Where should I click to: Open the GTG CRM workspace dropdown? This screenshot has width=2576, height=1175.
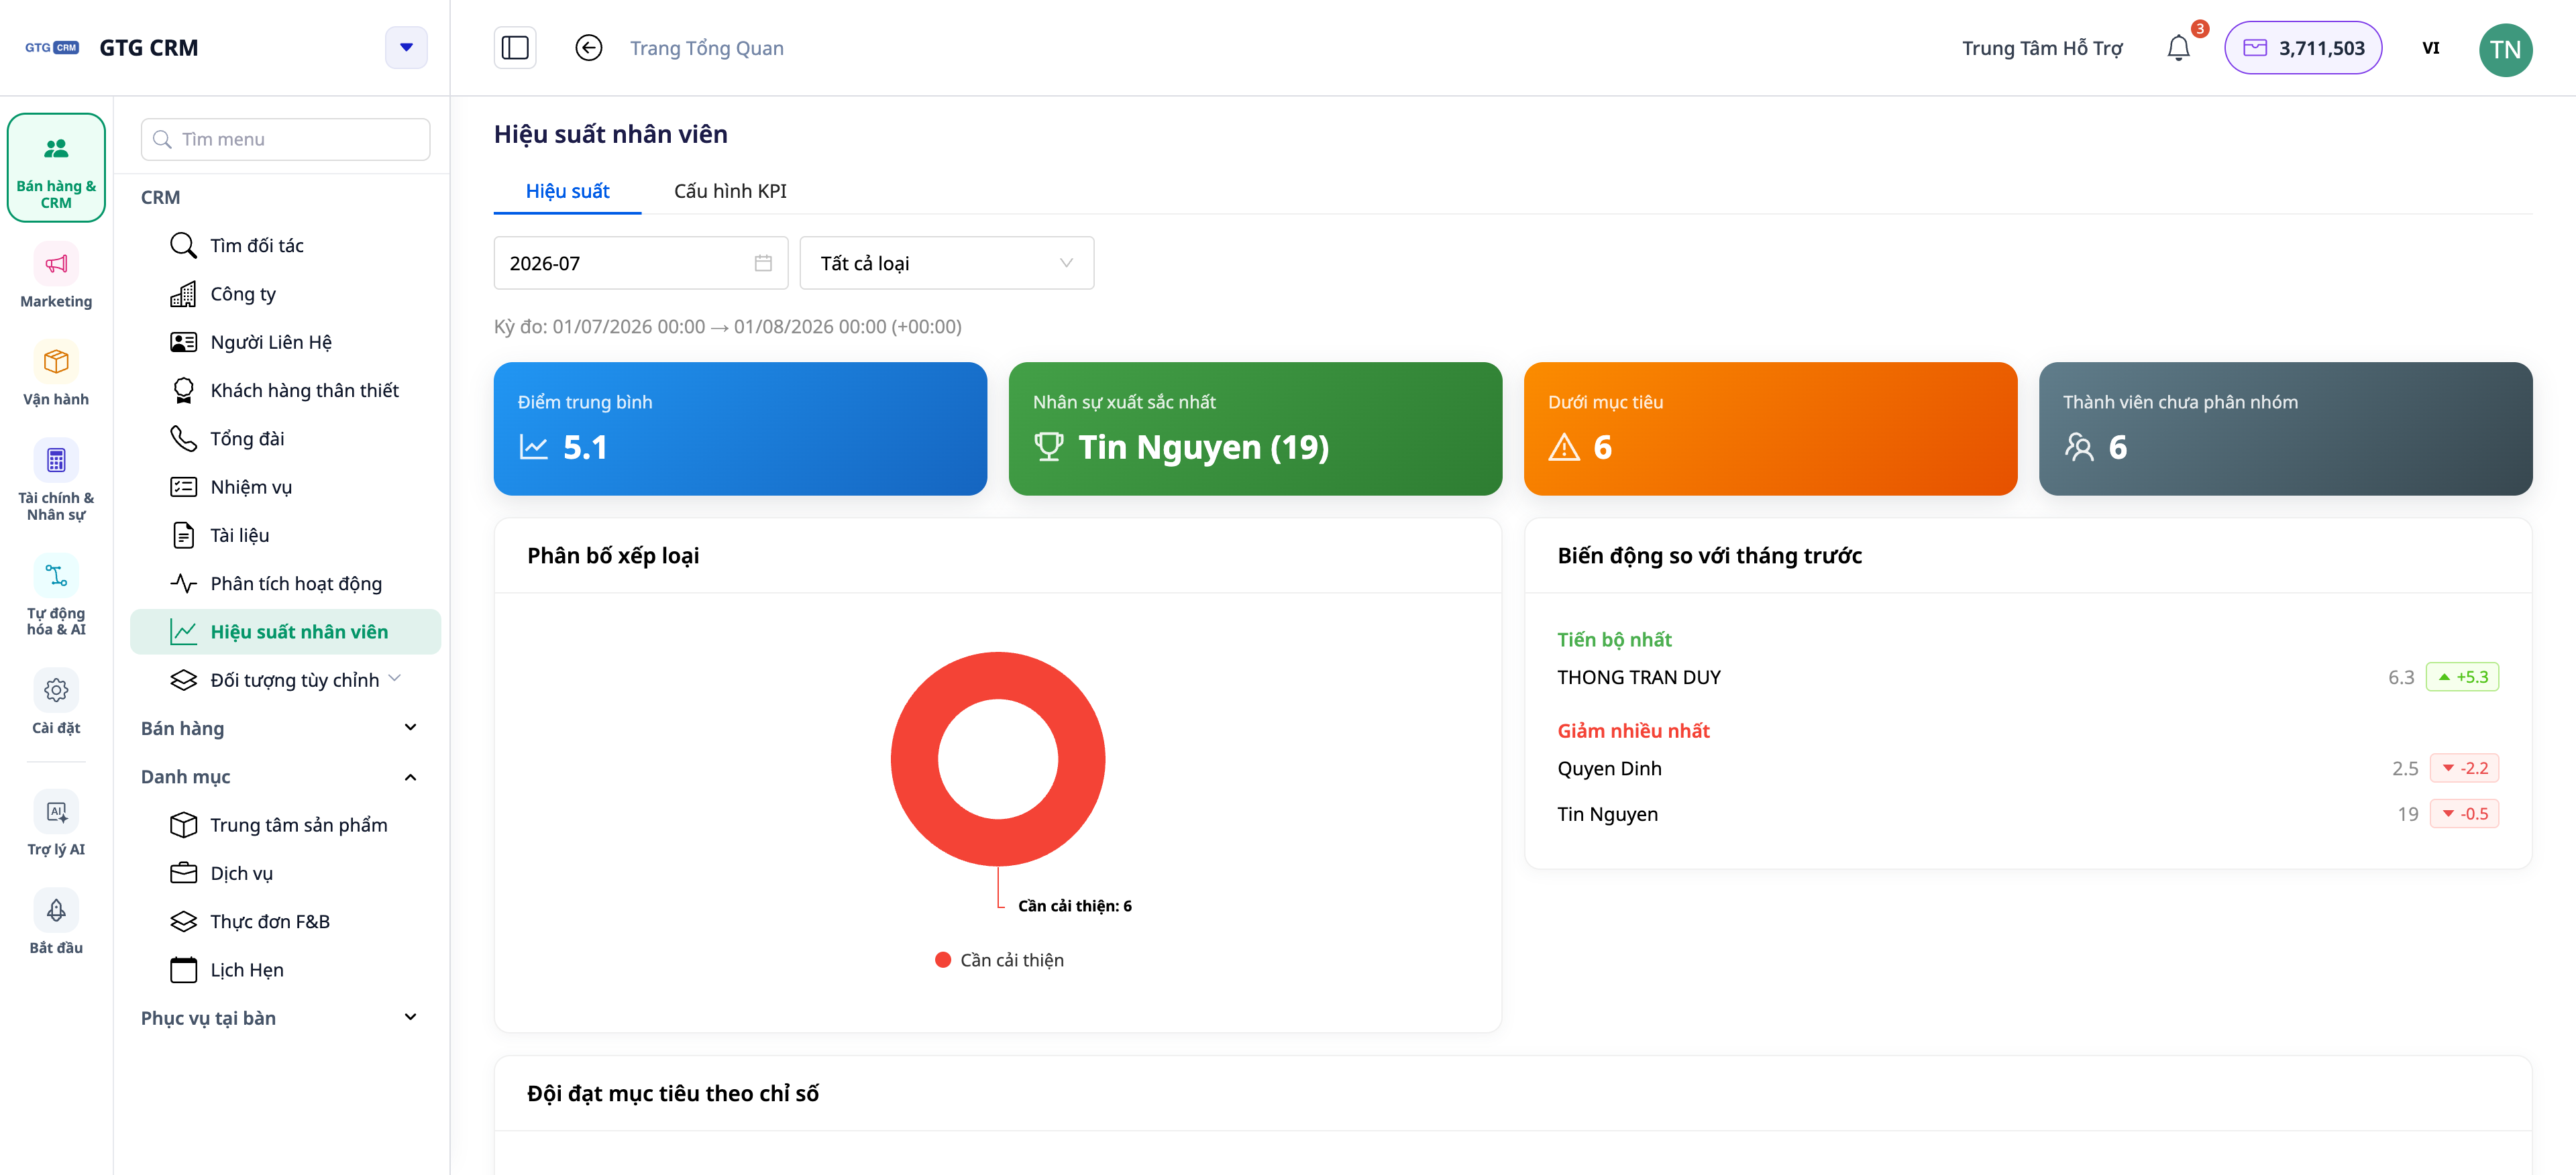point(406,48)
